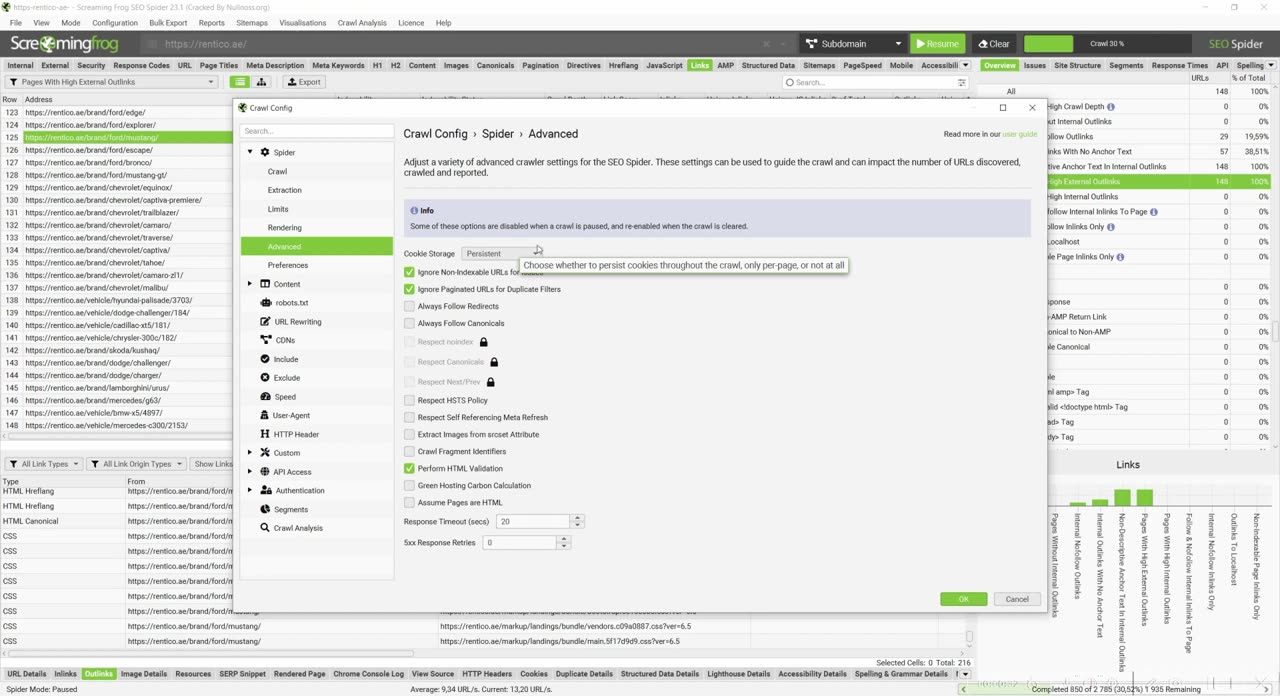The image size is (1280, 696).
Task: Open the Subdomain mode dropdown
Action: tap(853, 44)
